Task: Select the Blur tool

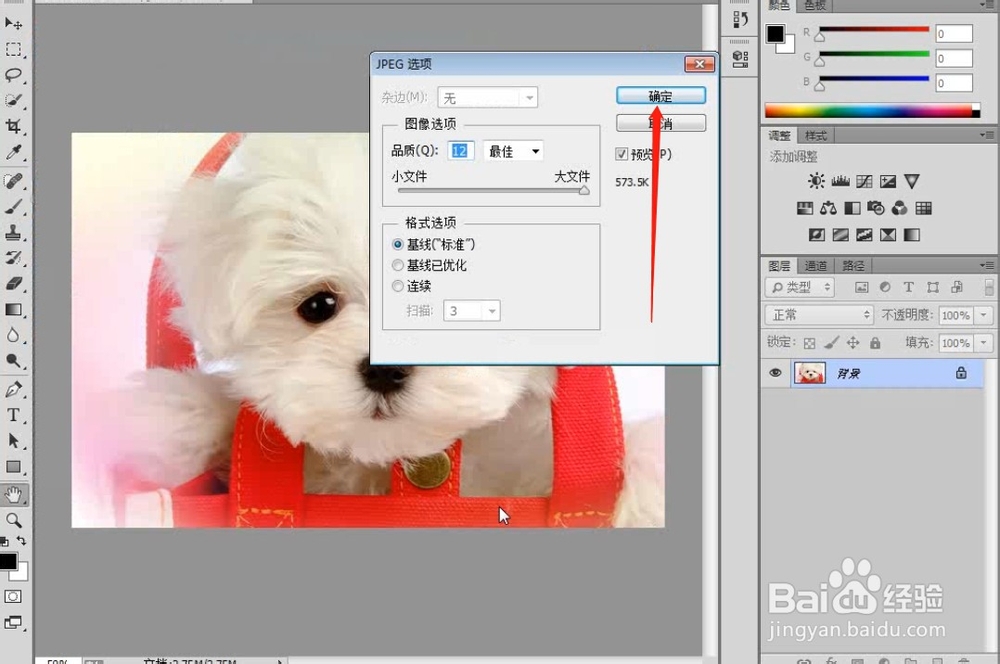Action: click(x=13, y=336)
